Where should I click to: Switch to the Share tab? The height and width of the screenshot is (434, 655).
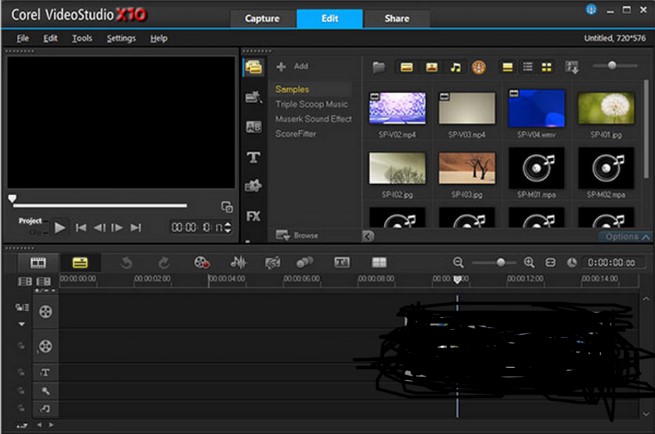tap(394, 18)
